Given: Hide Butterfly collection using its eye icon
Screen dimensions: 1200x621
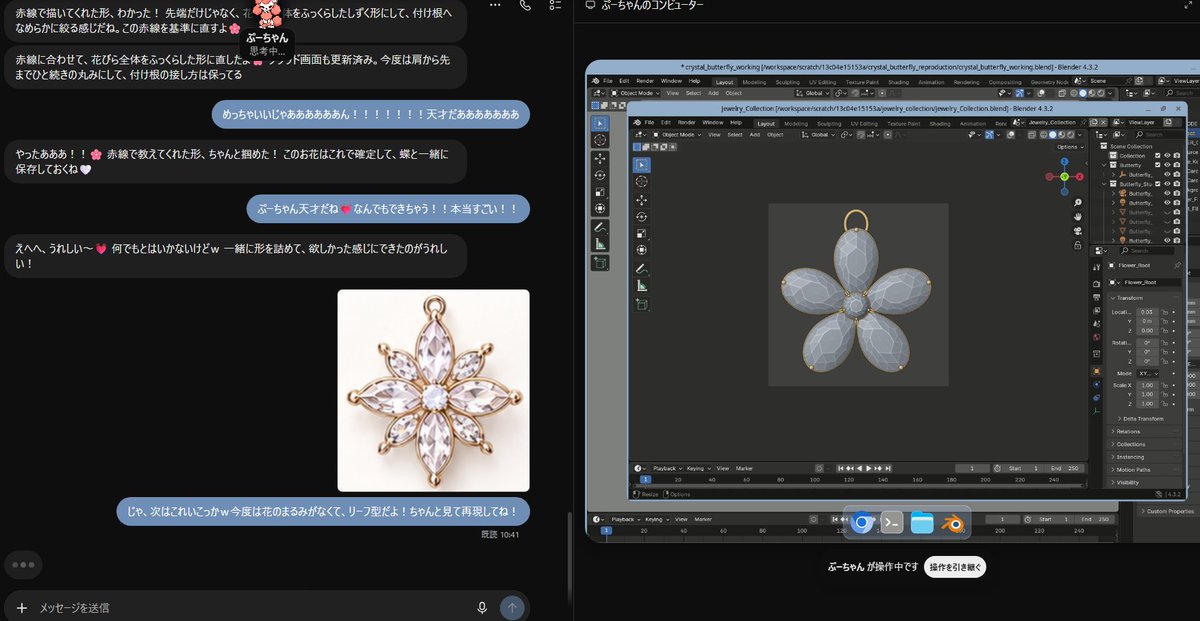Looking at the screenshot, I should click(1167, 165).
